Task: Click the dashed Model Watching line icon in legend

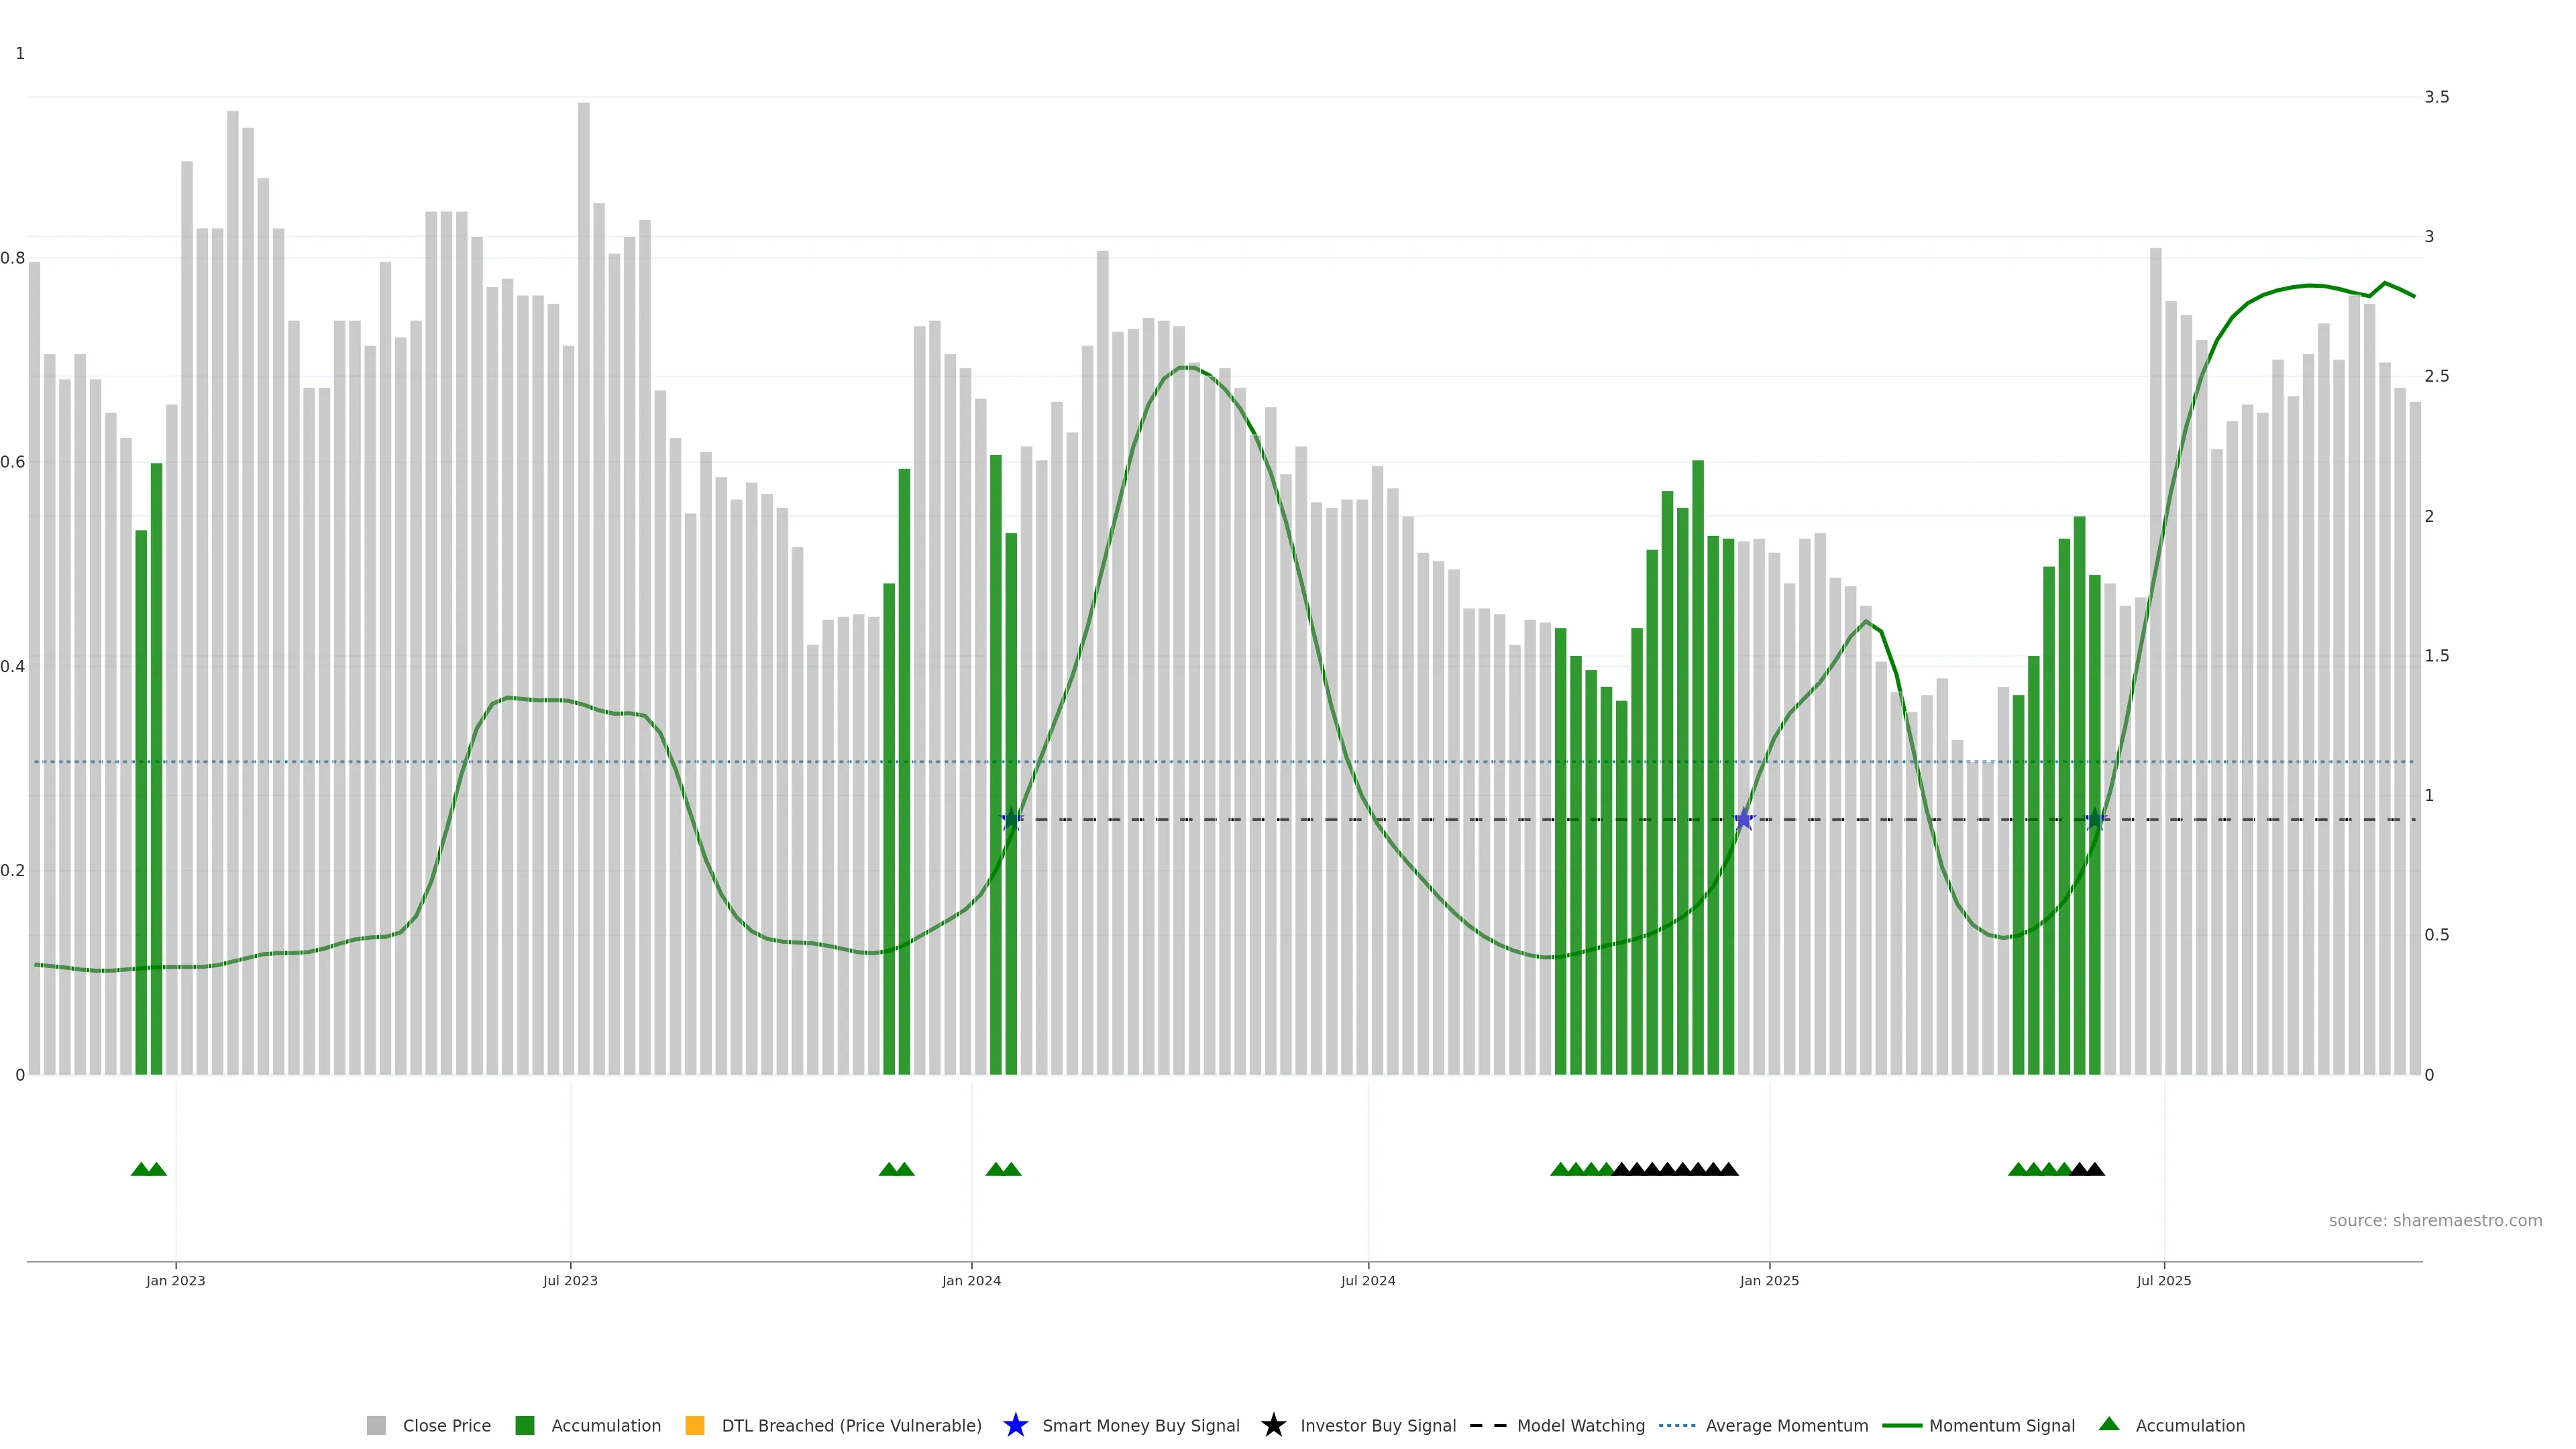Action: click(1487, 1425)
